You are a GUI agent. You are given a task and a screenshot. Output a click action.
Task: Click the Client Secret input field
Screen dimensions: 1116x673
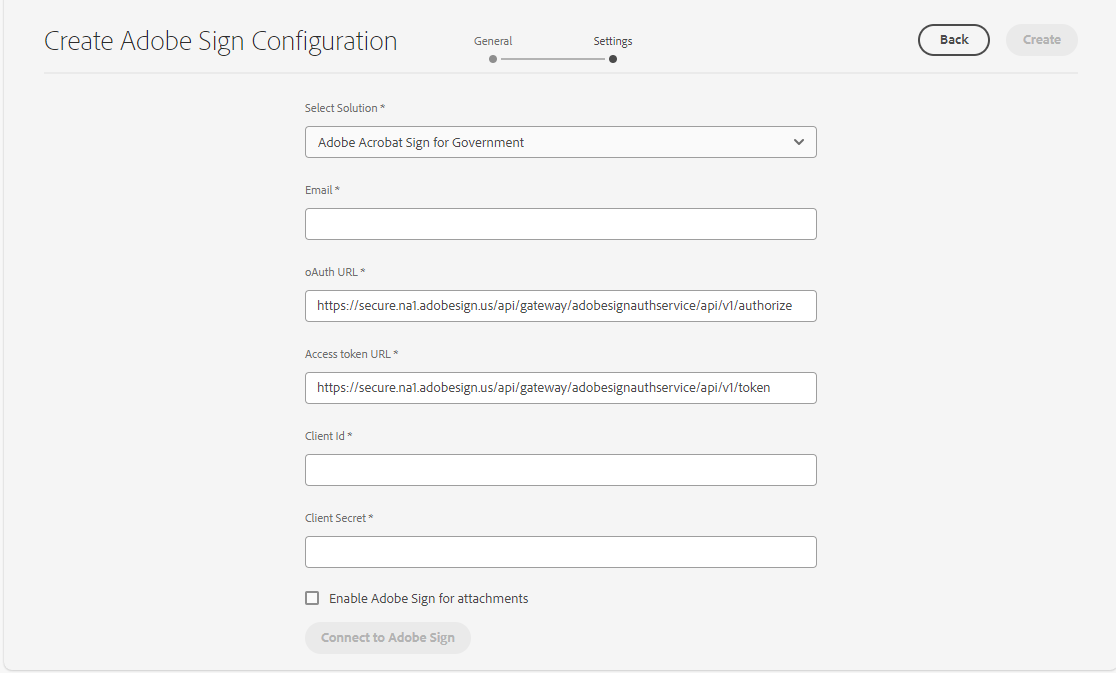[560, 552]
